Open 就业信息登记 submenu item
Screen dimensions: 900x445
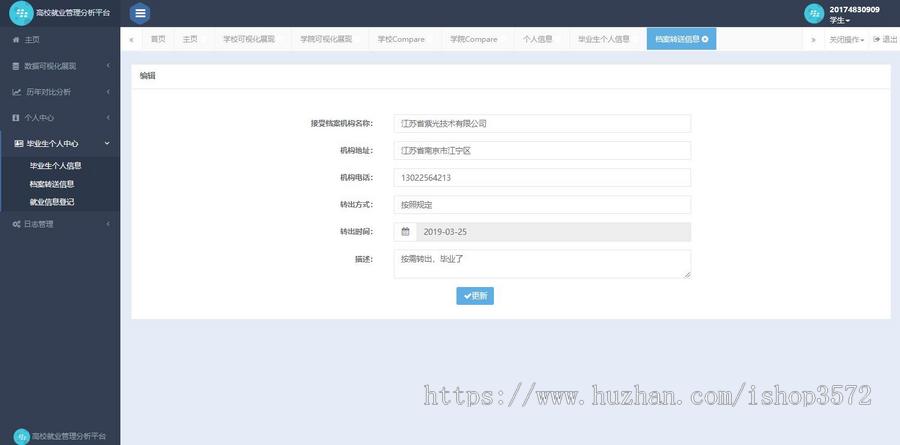tap(52, 202)
